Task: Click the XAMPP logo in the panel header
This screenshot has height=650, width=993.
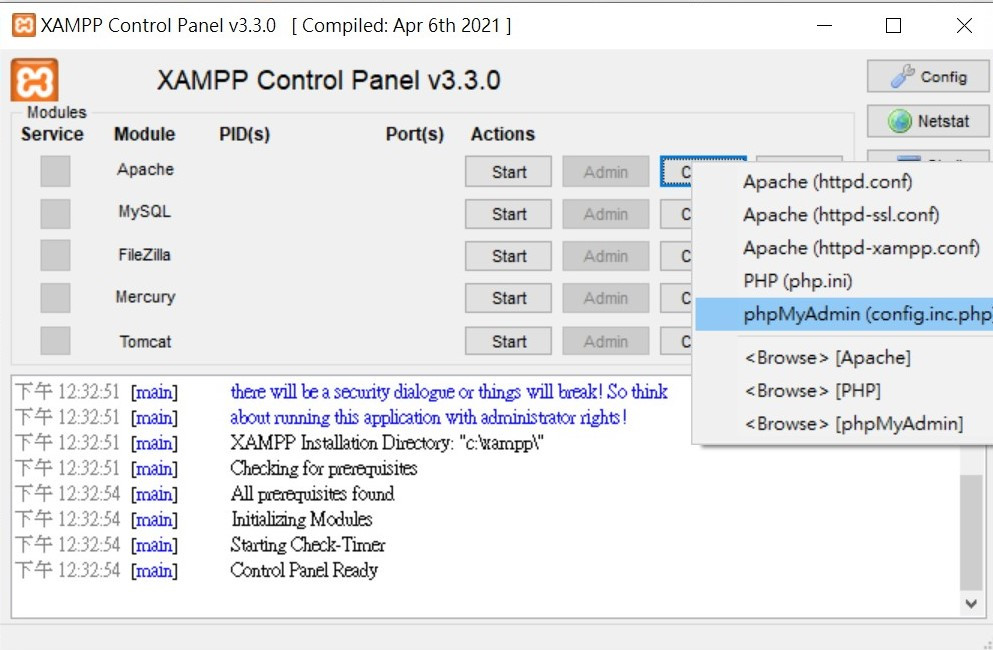Action: point(34,80)
